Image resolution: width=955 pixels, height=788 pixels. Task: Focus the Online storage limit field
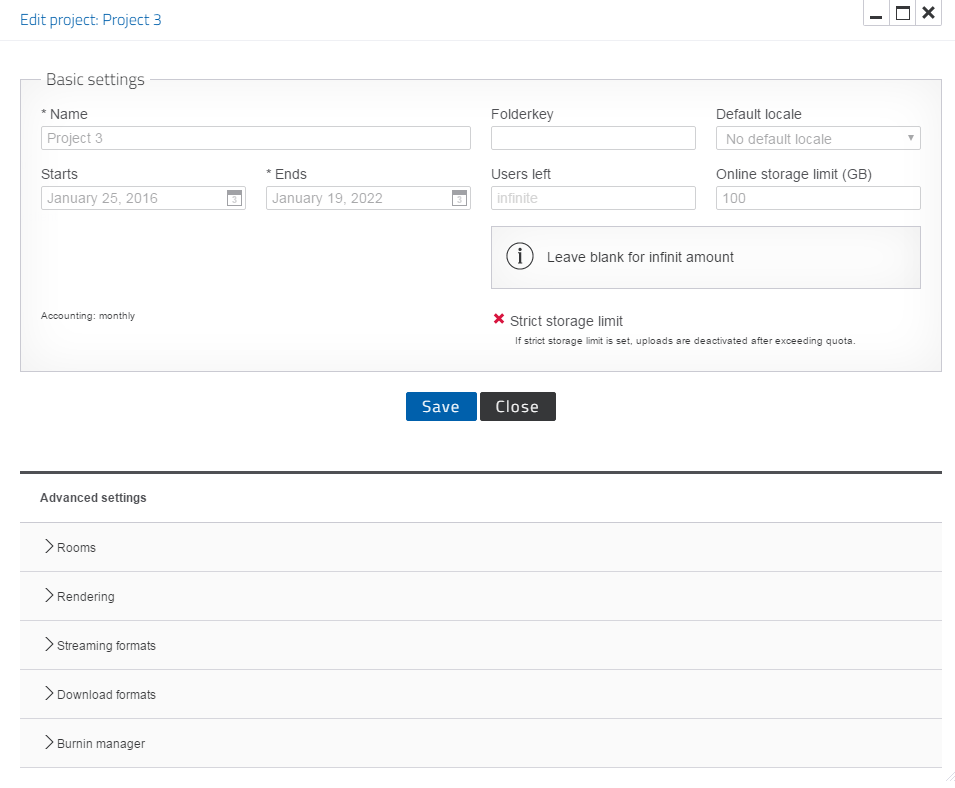818,198
